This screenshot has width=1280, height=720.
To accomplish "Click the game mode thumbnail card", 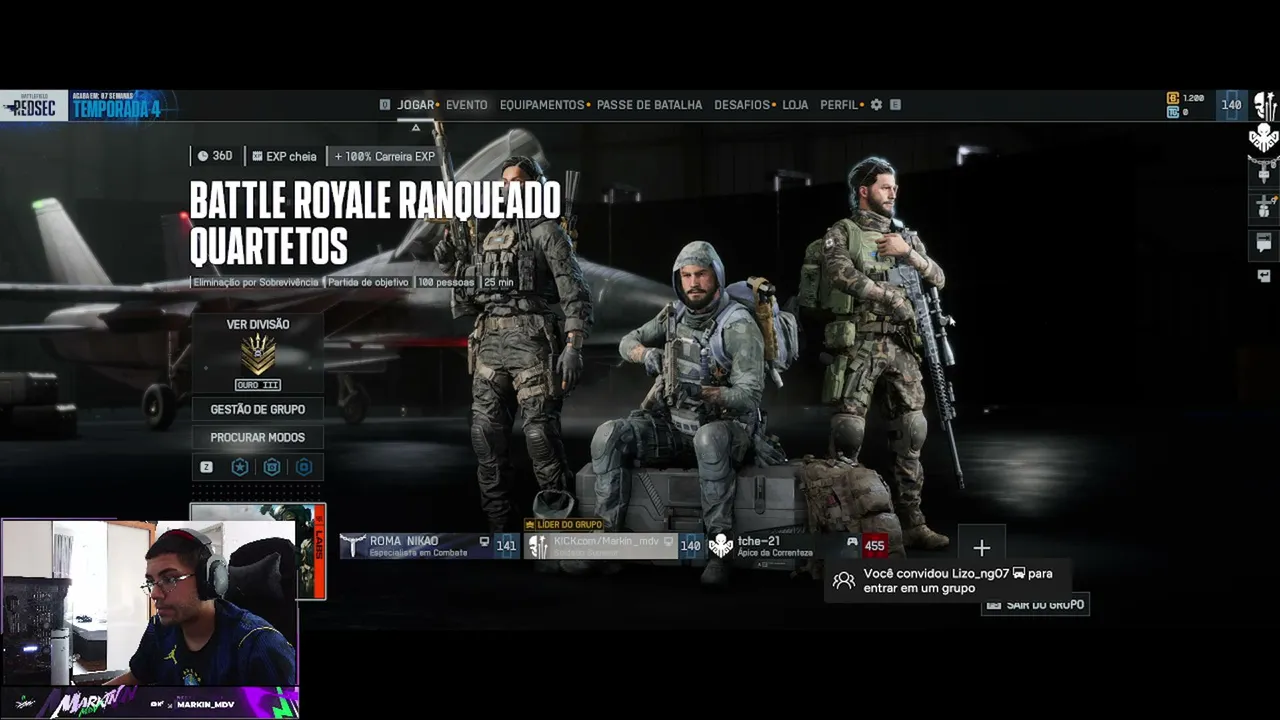I will point(258,552).
